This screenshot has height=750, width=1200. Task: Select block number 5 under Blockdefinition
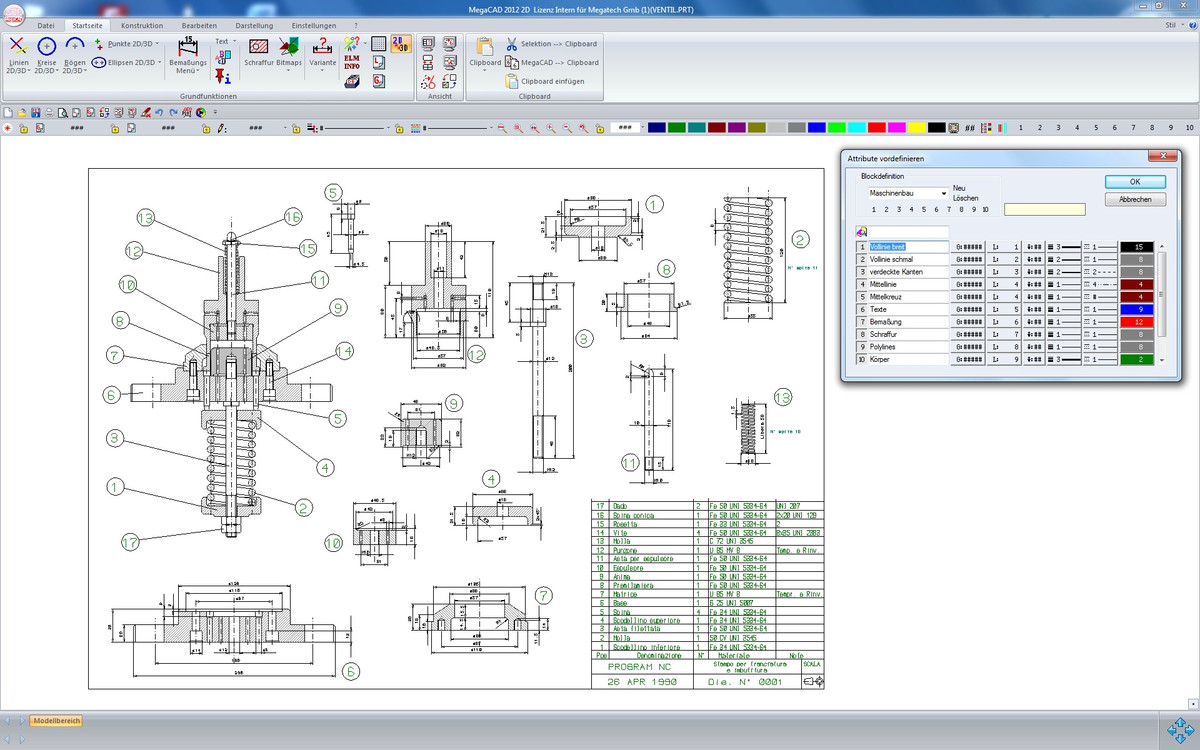(x=922, y=209)
